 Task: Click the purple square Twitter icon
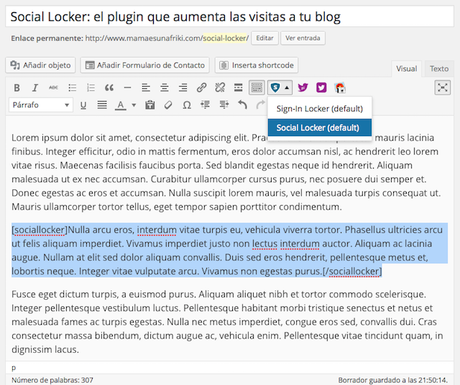321,88
